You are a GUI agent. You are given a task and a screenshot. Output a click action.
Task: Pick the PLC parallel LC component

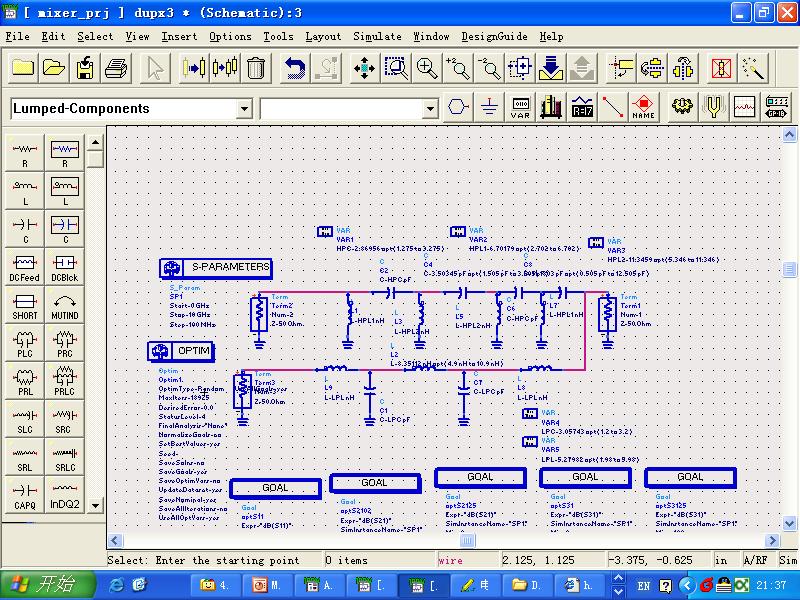(24, 343)
